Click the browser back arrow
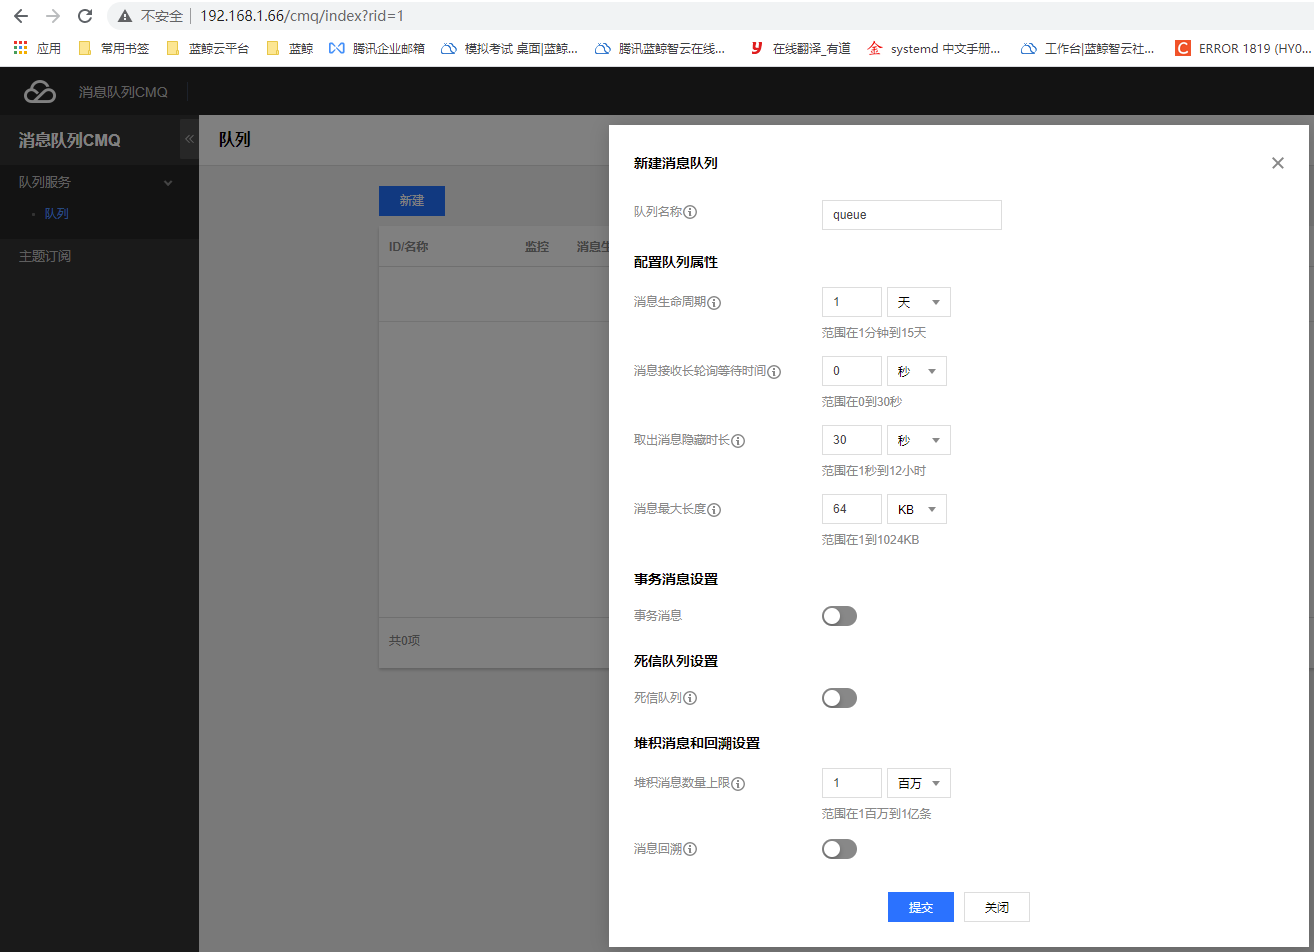 20,16
